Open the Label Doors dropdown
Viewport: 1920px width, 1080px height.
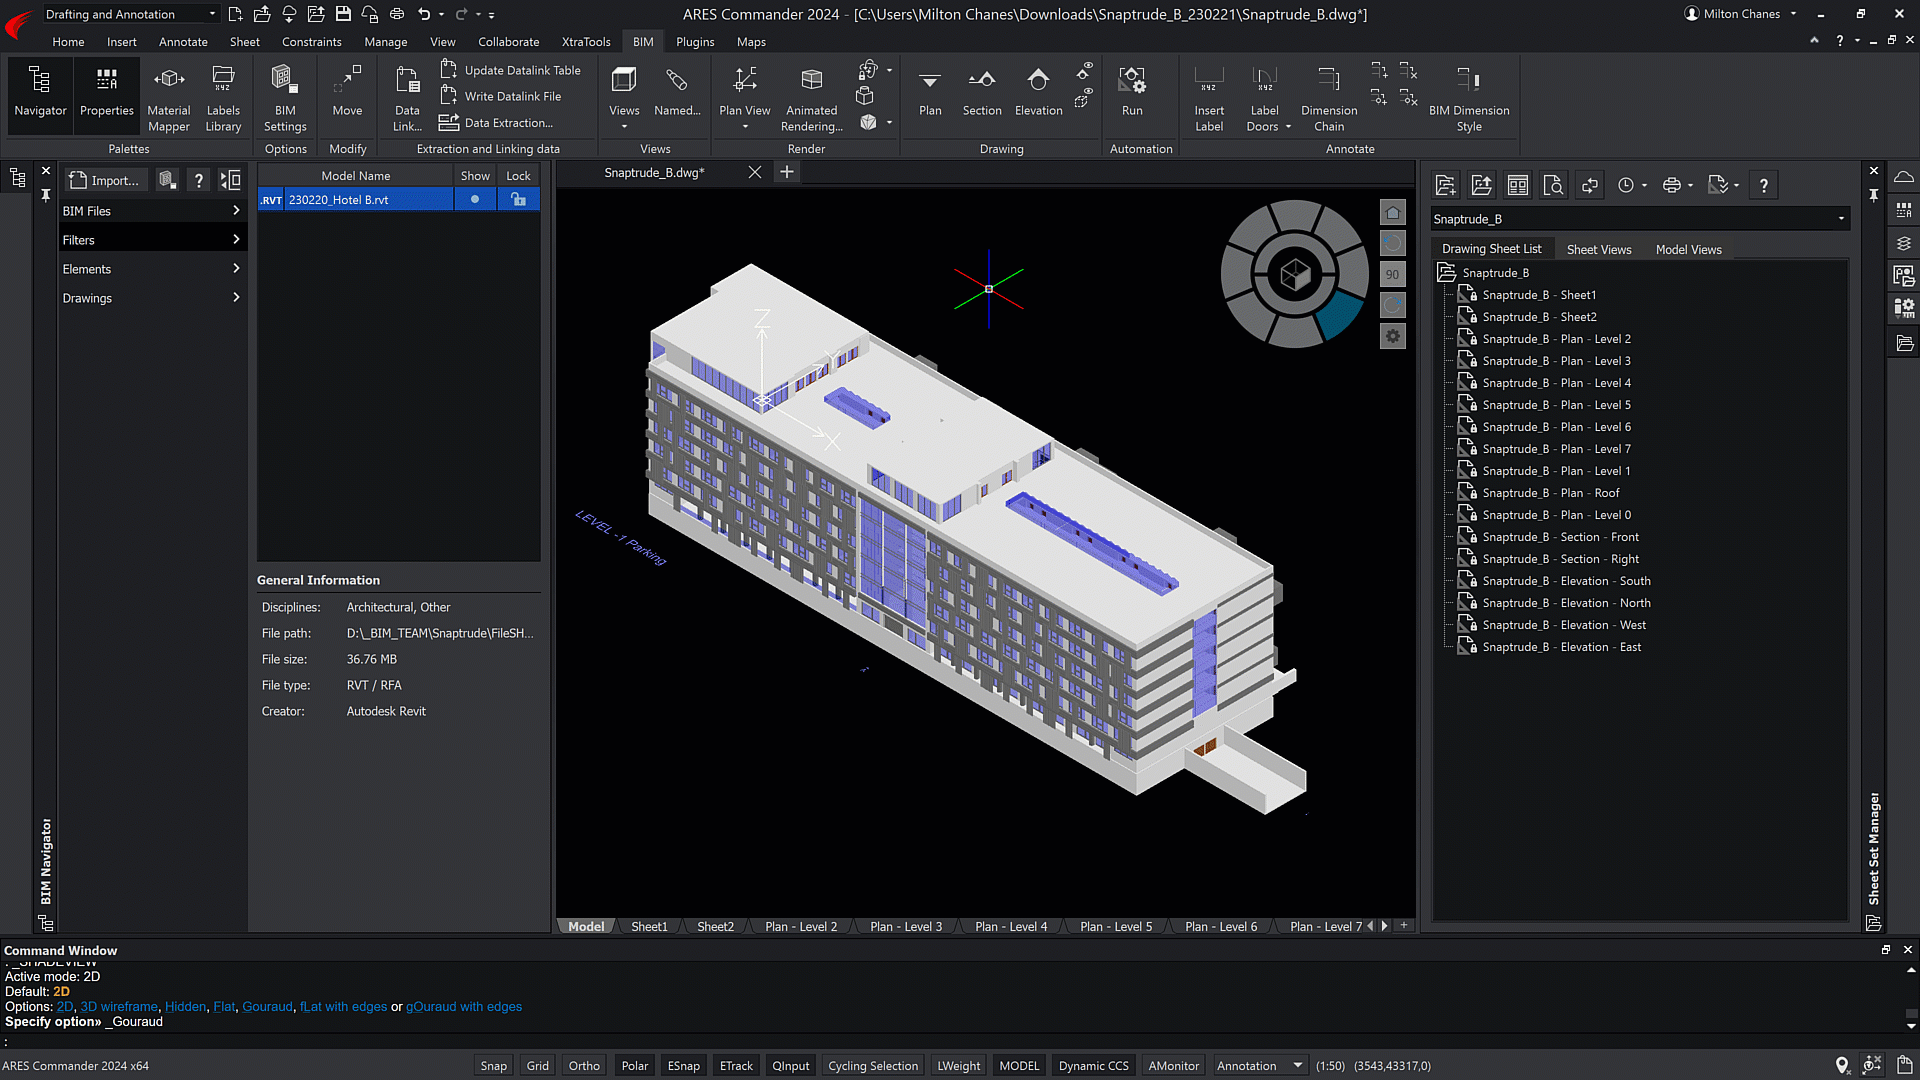[x=1288, y=127]
